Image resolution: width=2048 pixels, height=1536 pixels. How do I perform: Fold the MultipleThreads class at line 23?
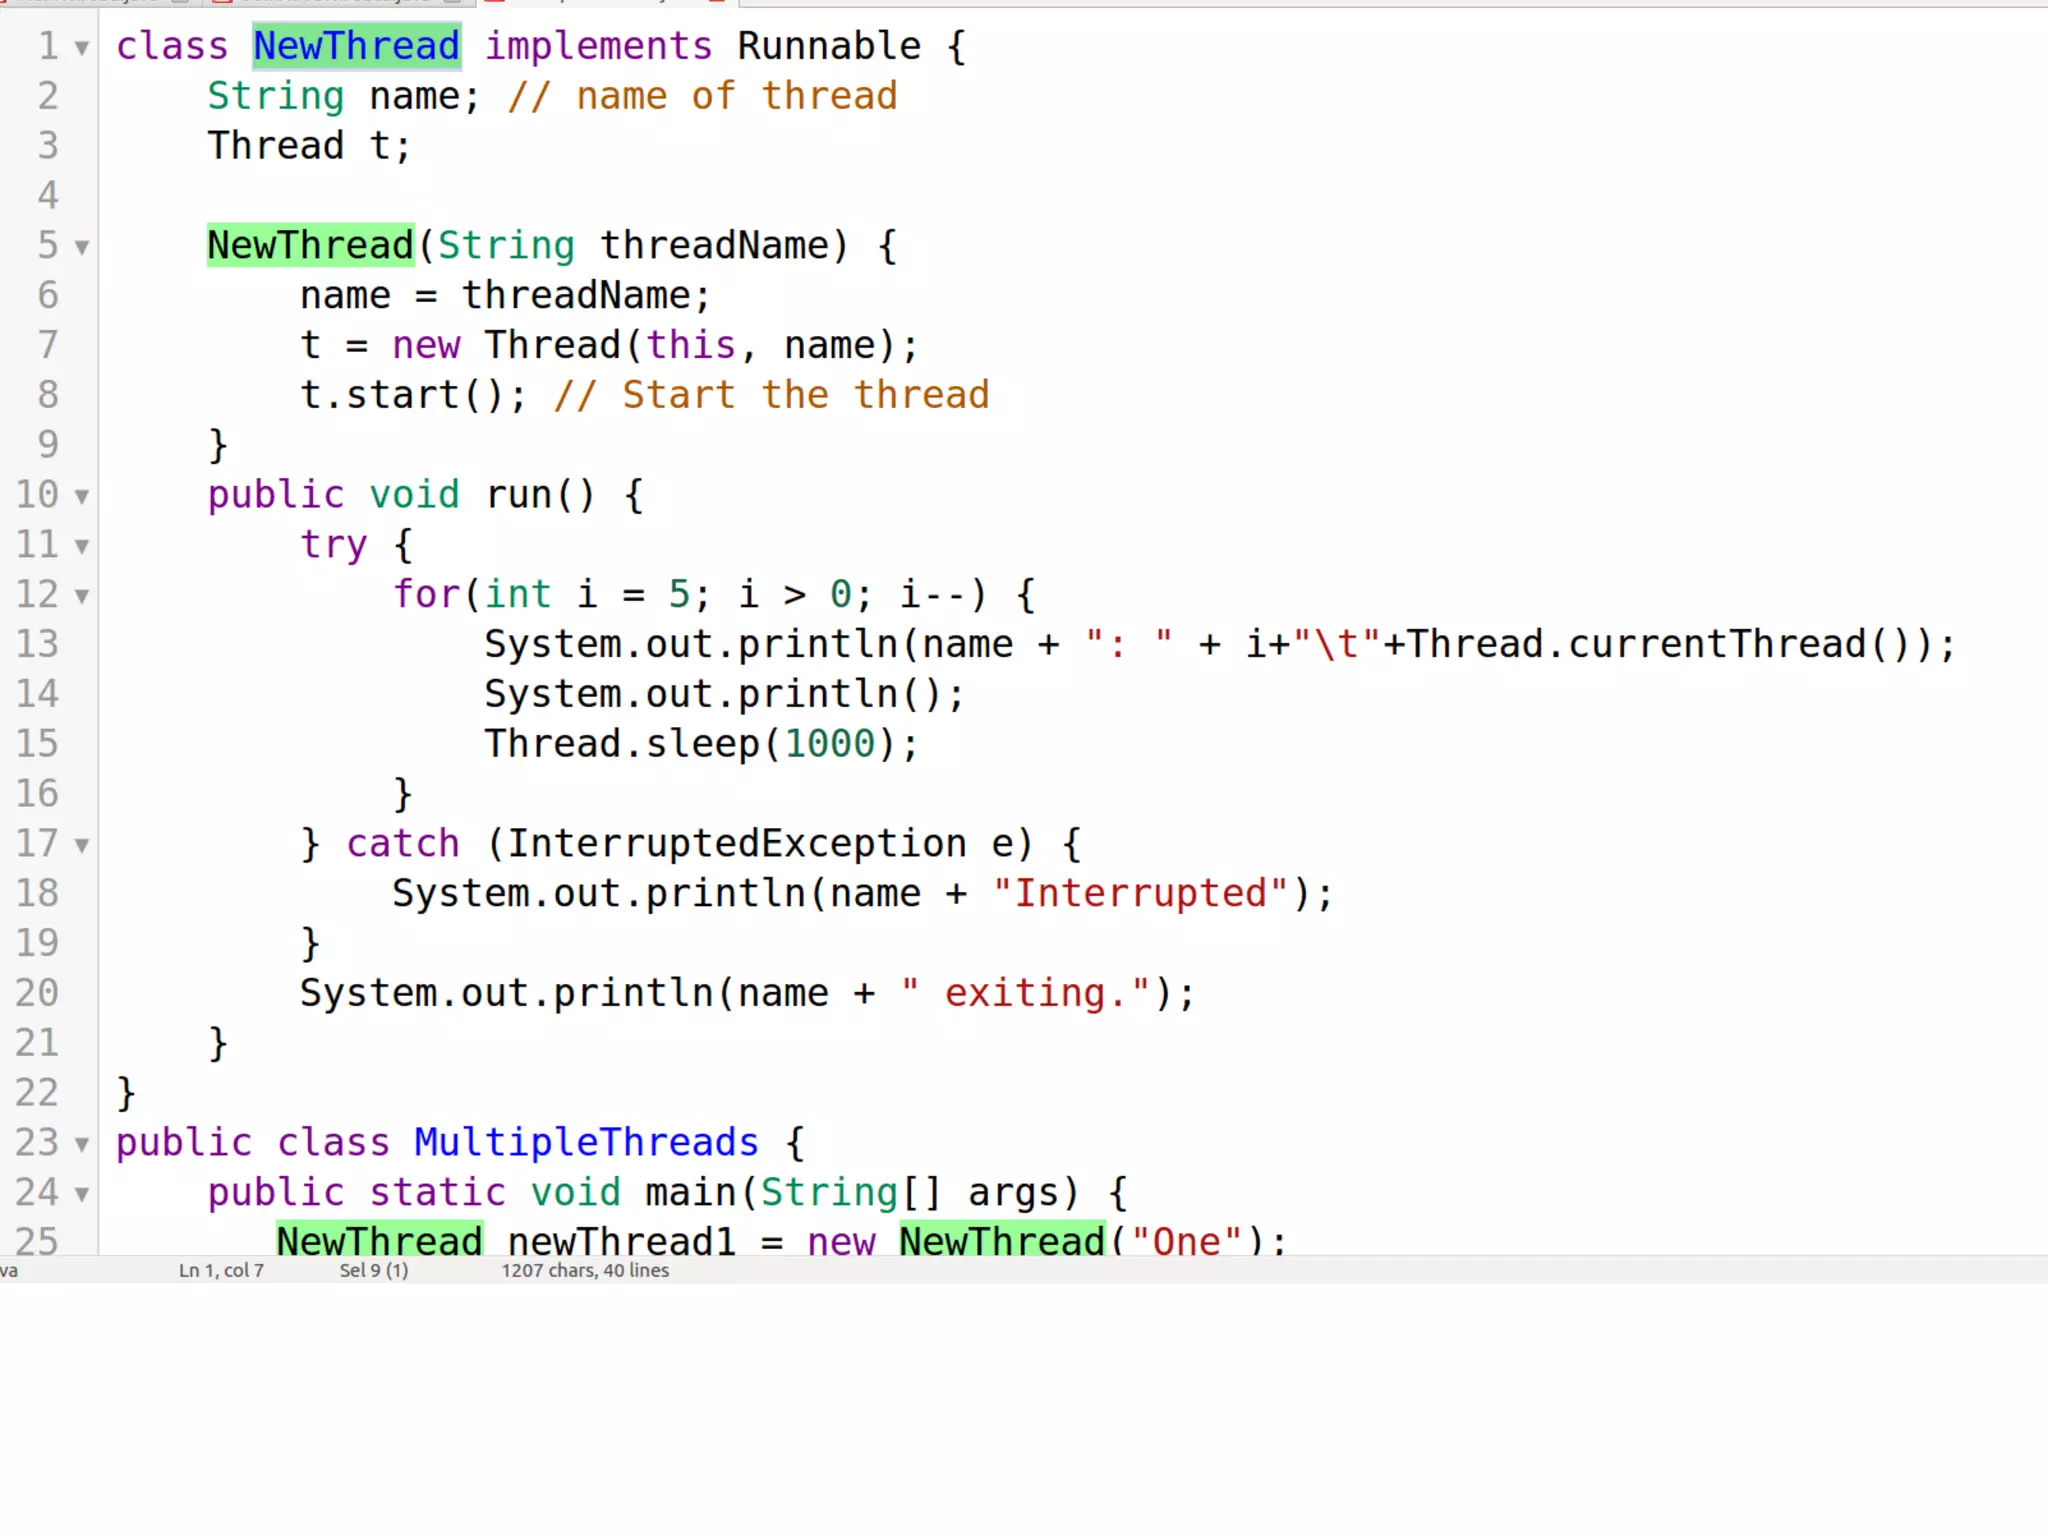82,1144
